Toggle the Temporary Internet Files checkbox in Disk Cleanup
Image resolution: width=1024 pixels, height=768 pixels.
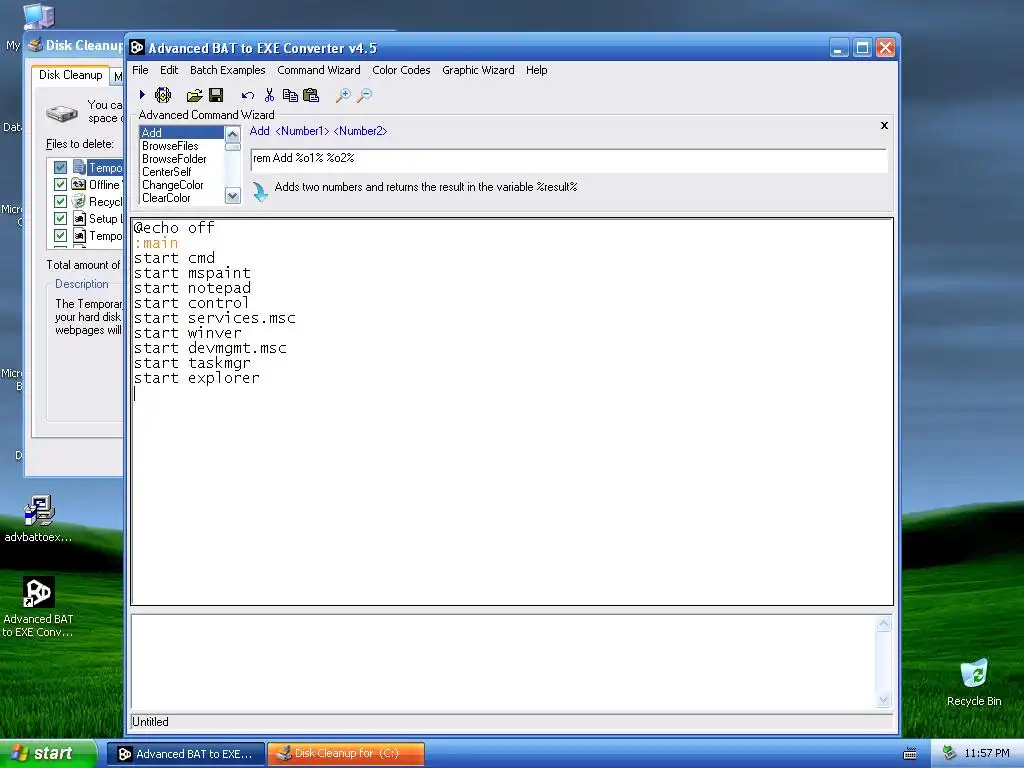point(60,168)
